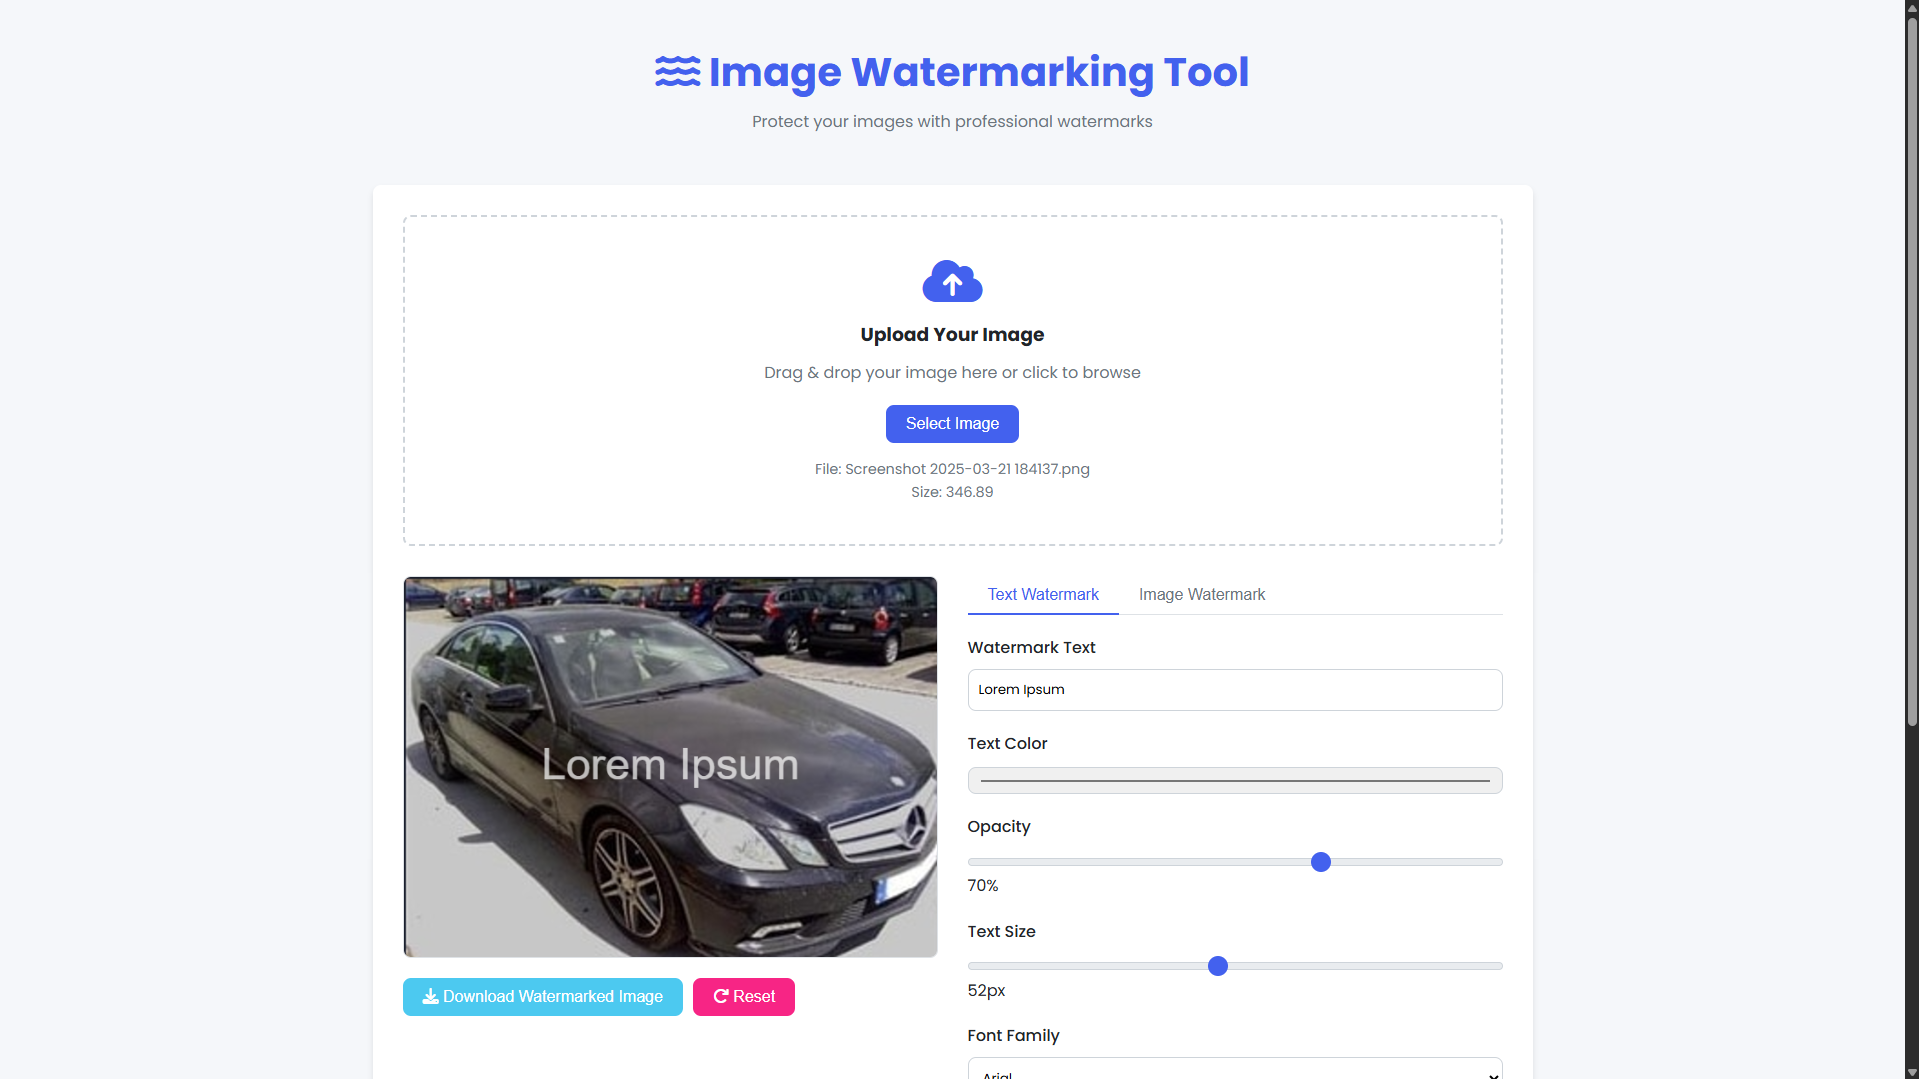Click the Text Size slider handle
1919x1079 pixels.
(1218, 966)
